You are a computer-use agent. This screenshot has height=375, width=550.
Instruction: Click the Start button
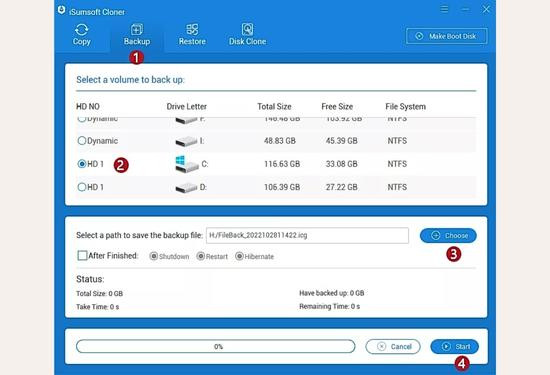coord(455,347)
